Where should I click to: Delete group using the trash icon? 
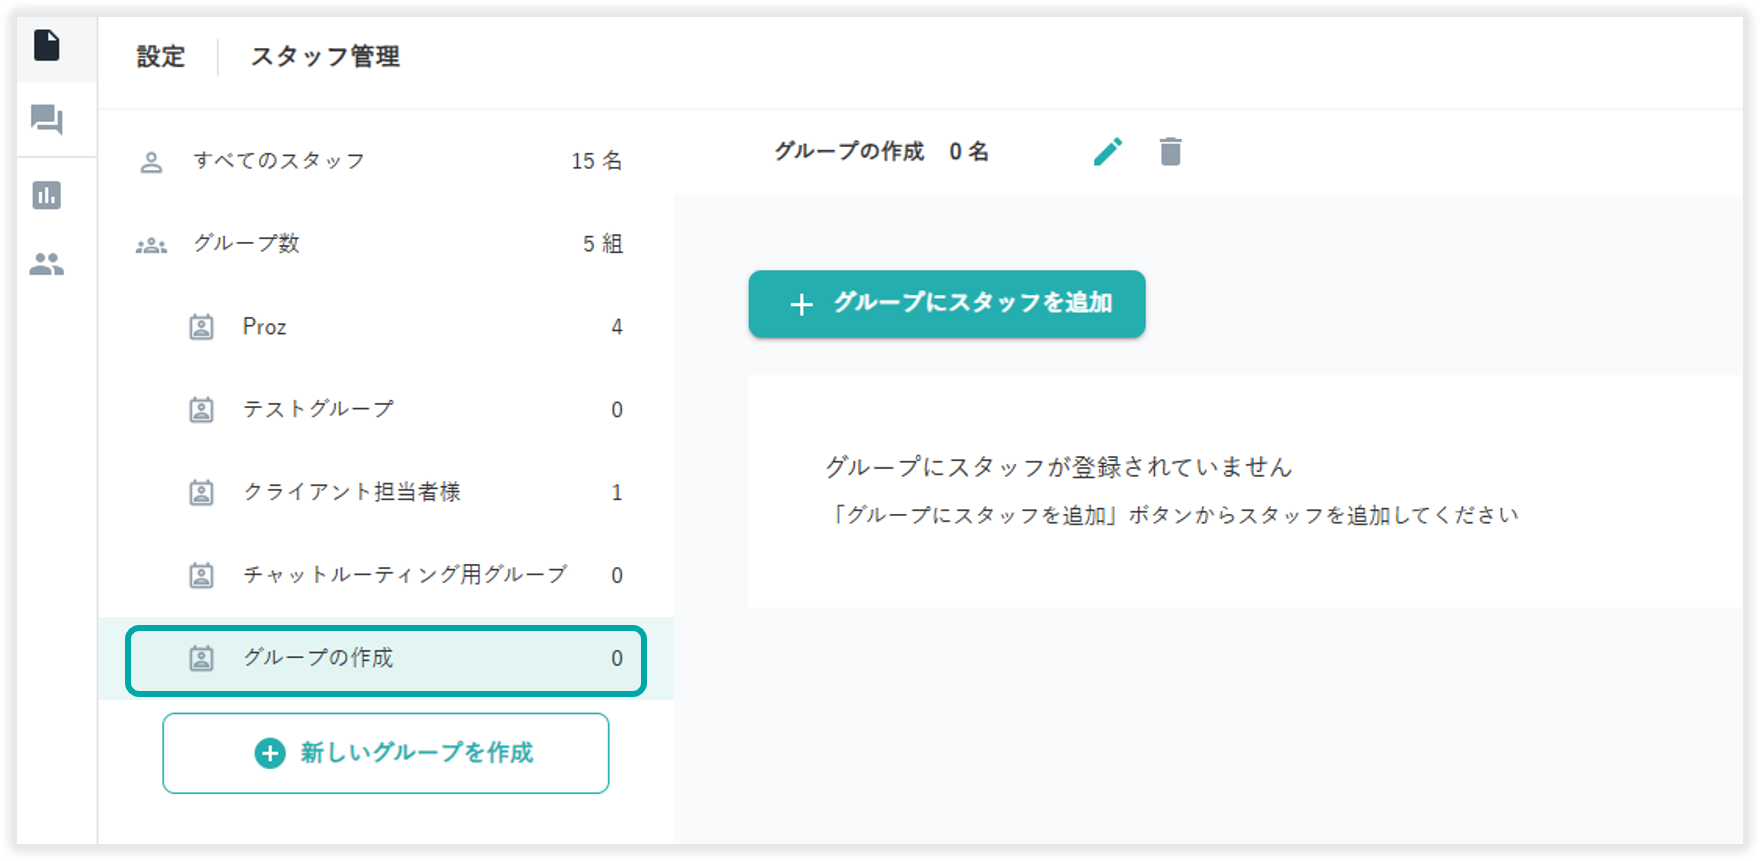coord(1170,152)
